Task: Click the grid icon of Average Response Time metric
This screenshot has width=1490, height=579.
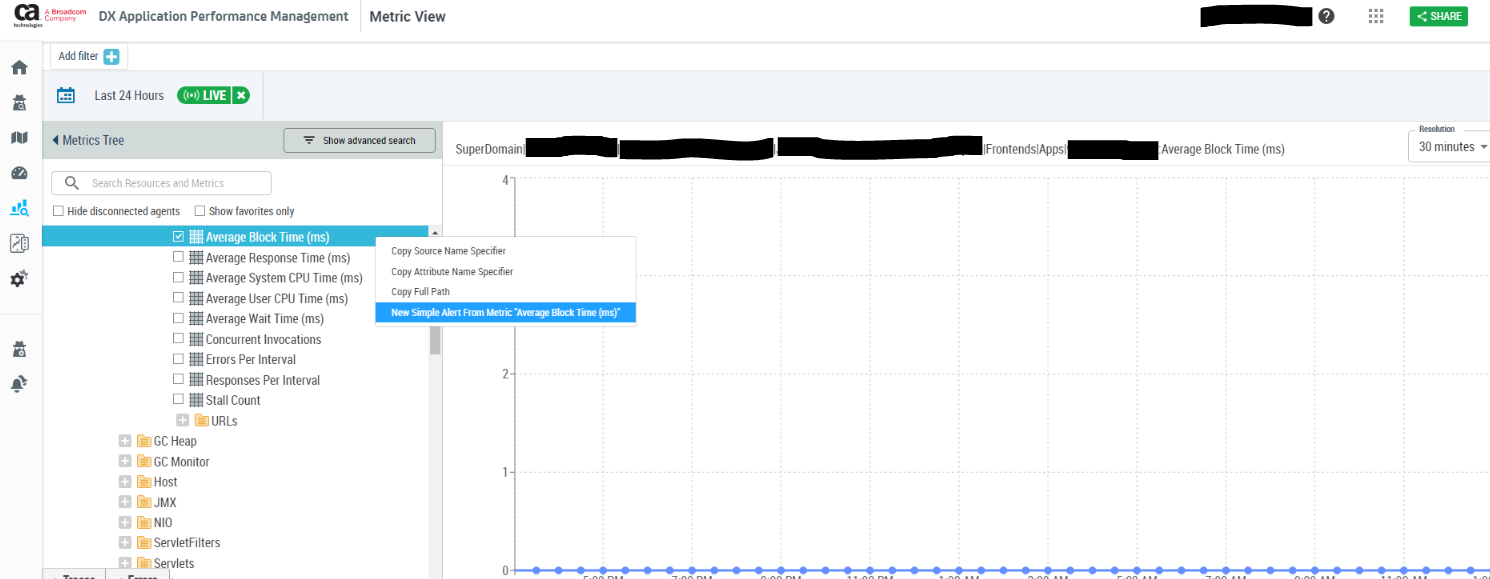Action: tap(196, 258)
